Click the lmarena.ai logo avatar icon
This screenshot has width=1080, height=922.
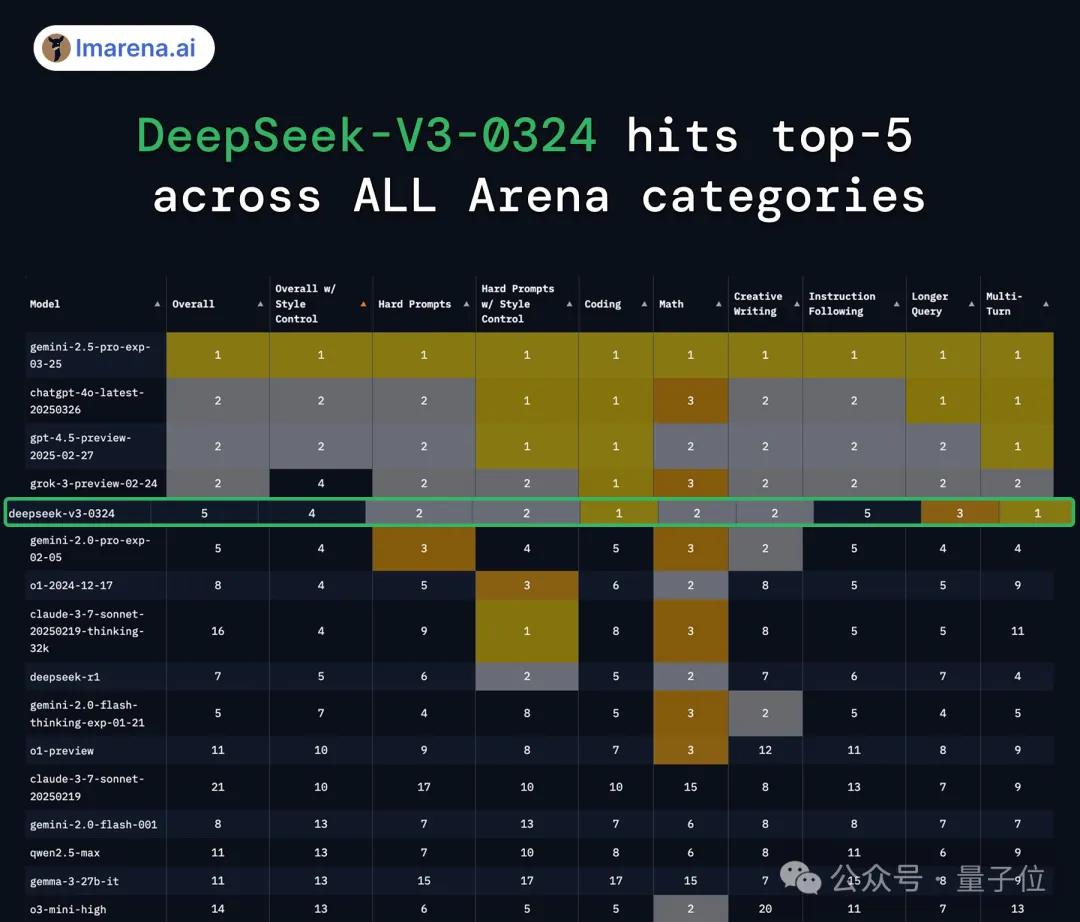(57, 47)
